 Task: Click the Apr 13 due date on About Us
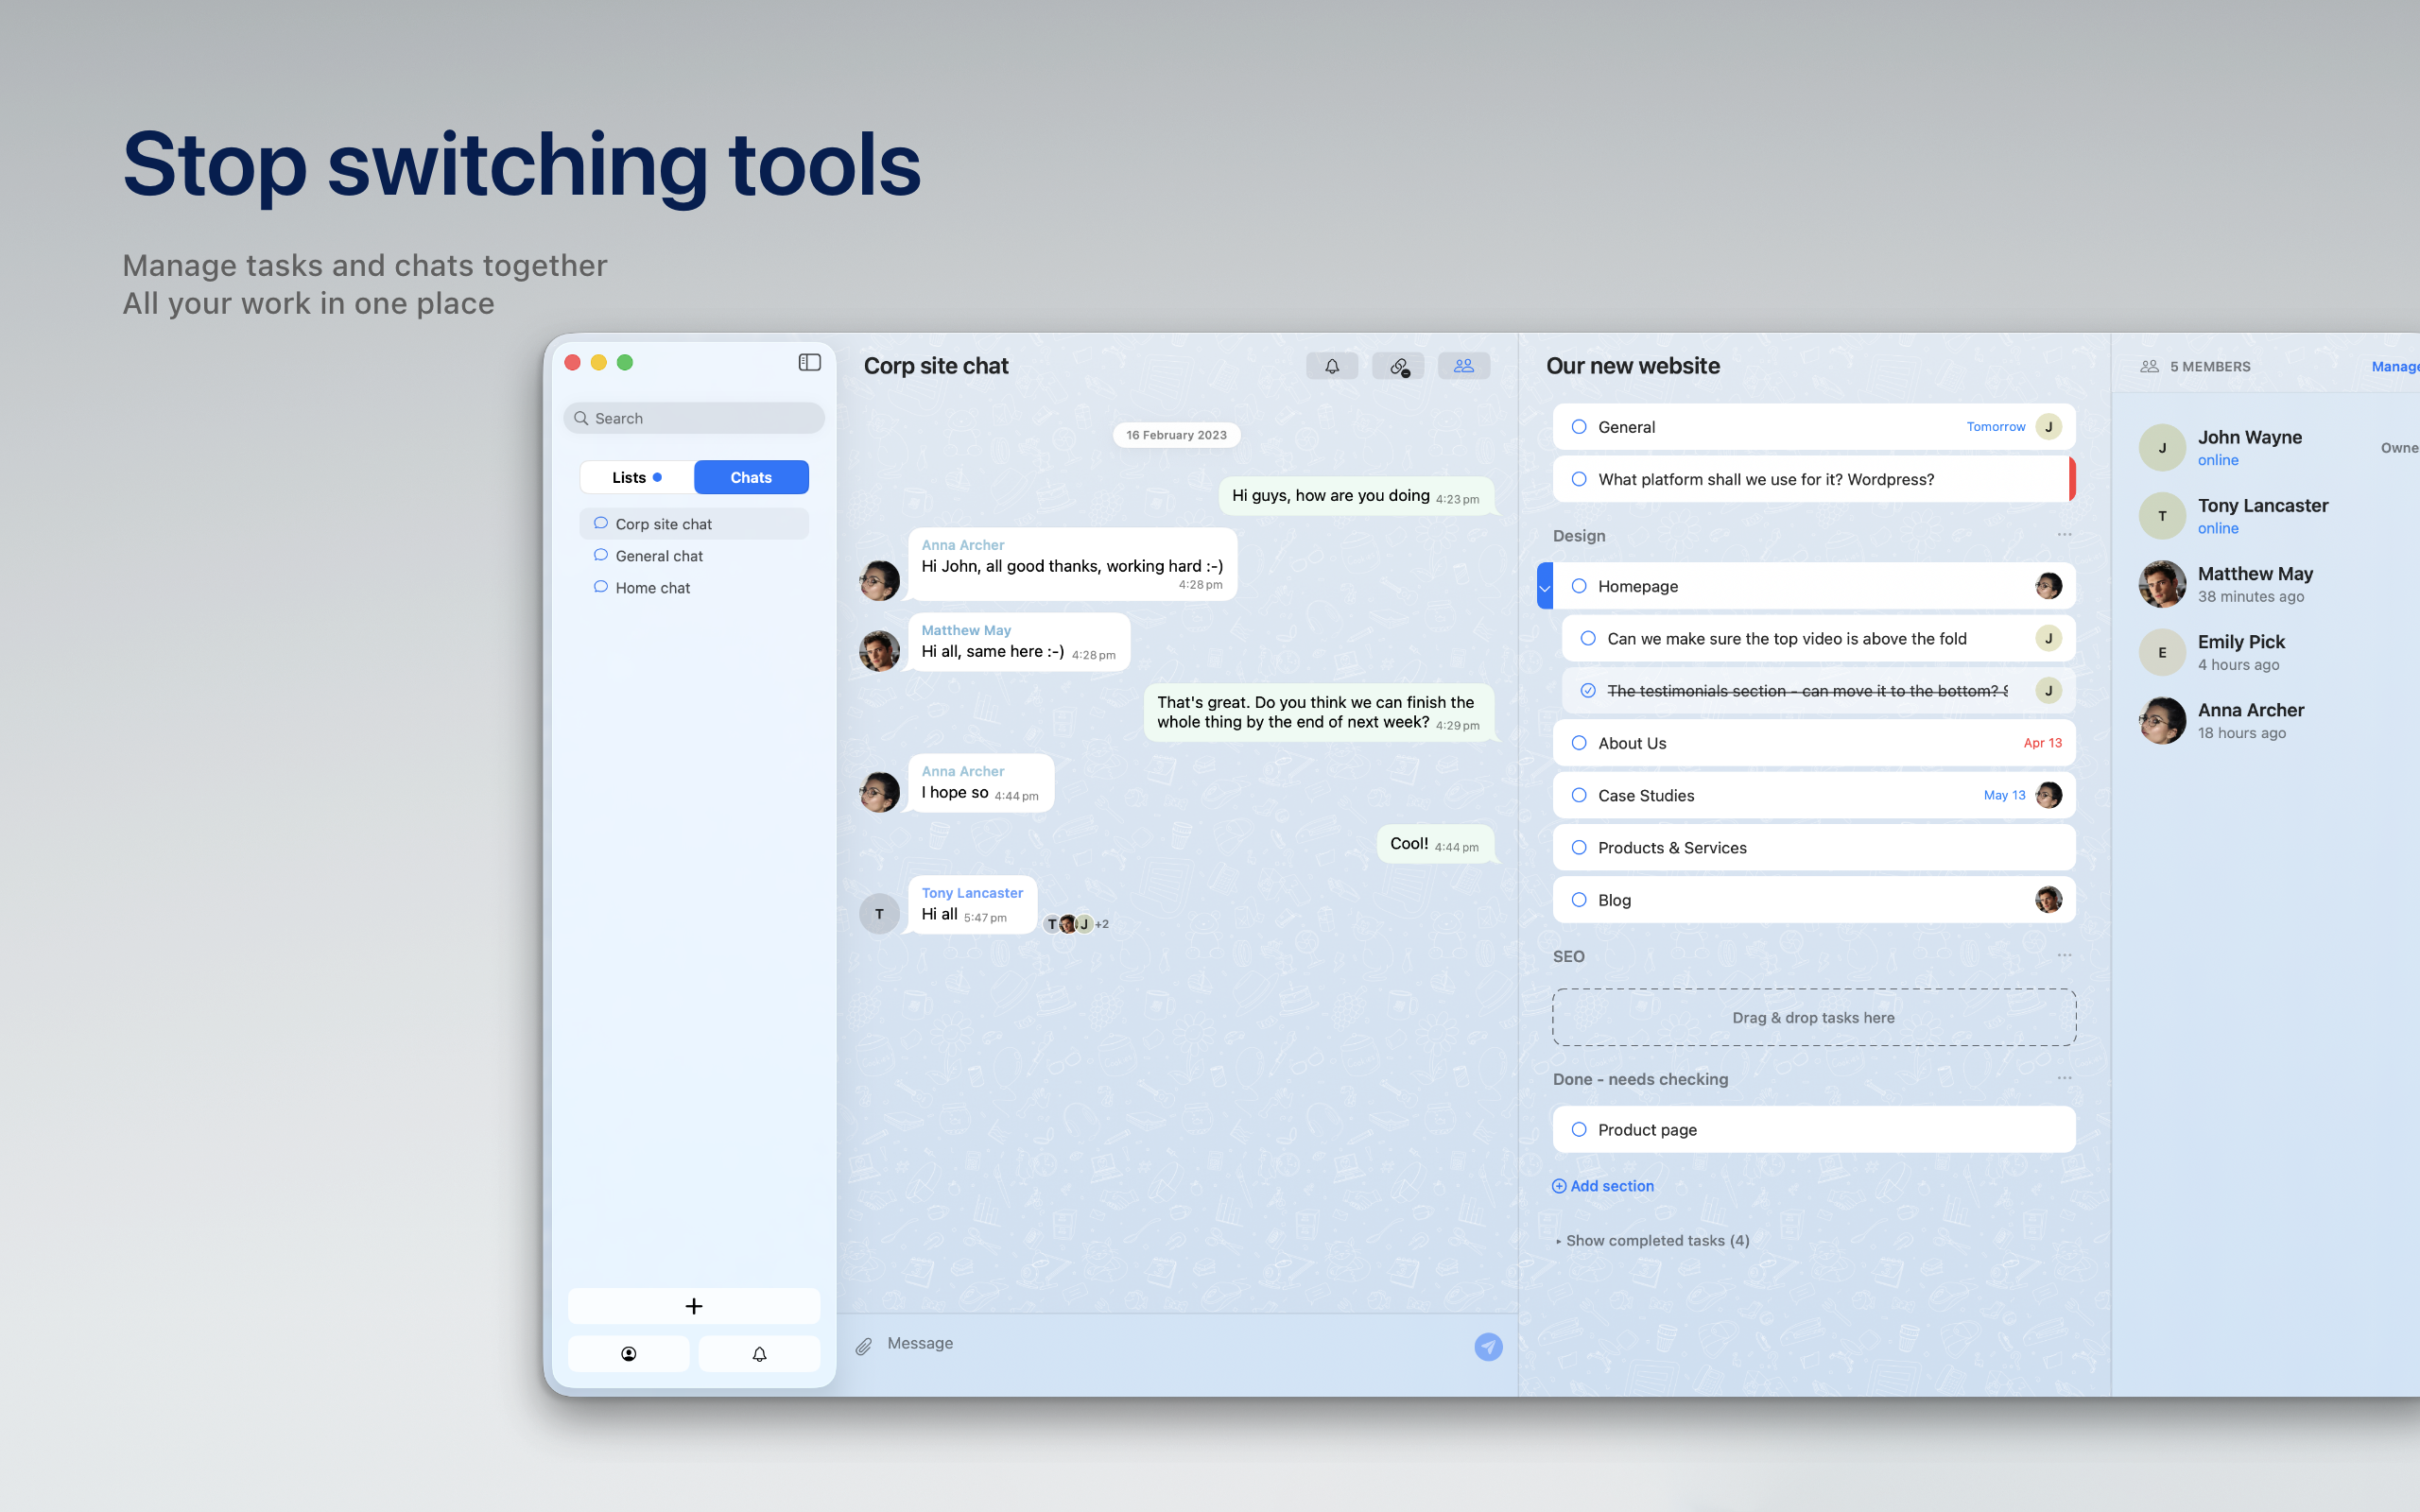coord(2042,742)
